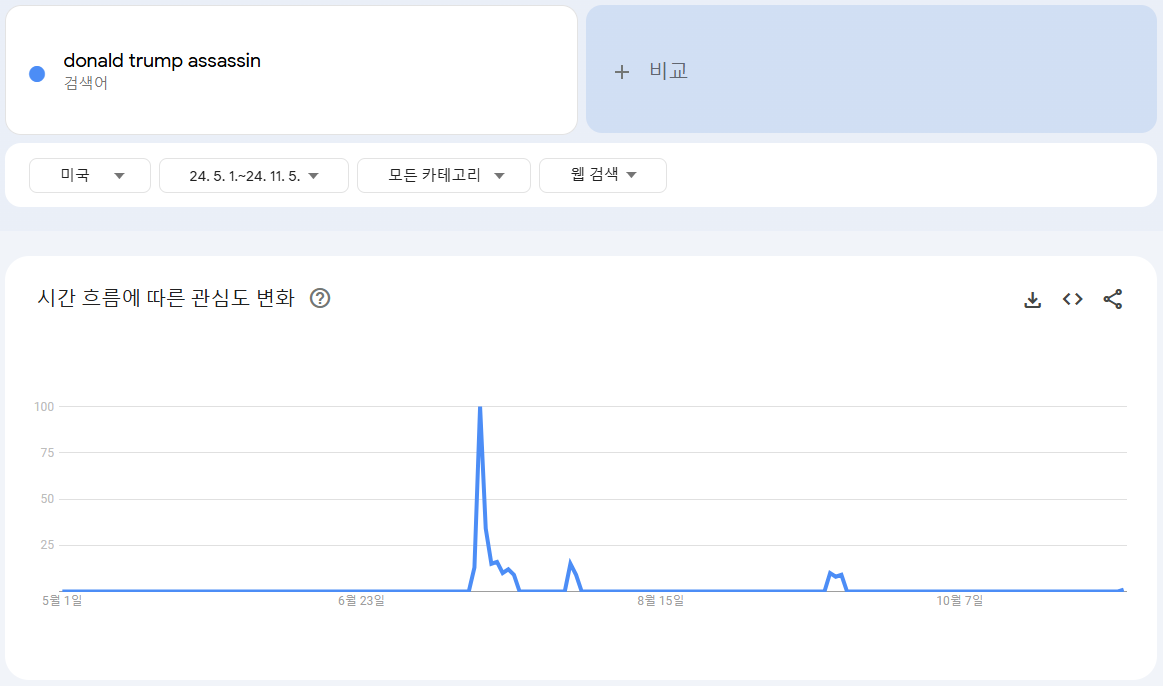
Task: Click the 10월 7일 axis label
Action: [959, 601]
